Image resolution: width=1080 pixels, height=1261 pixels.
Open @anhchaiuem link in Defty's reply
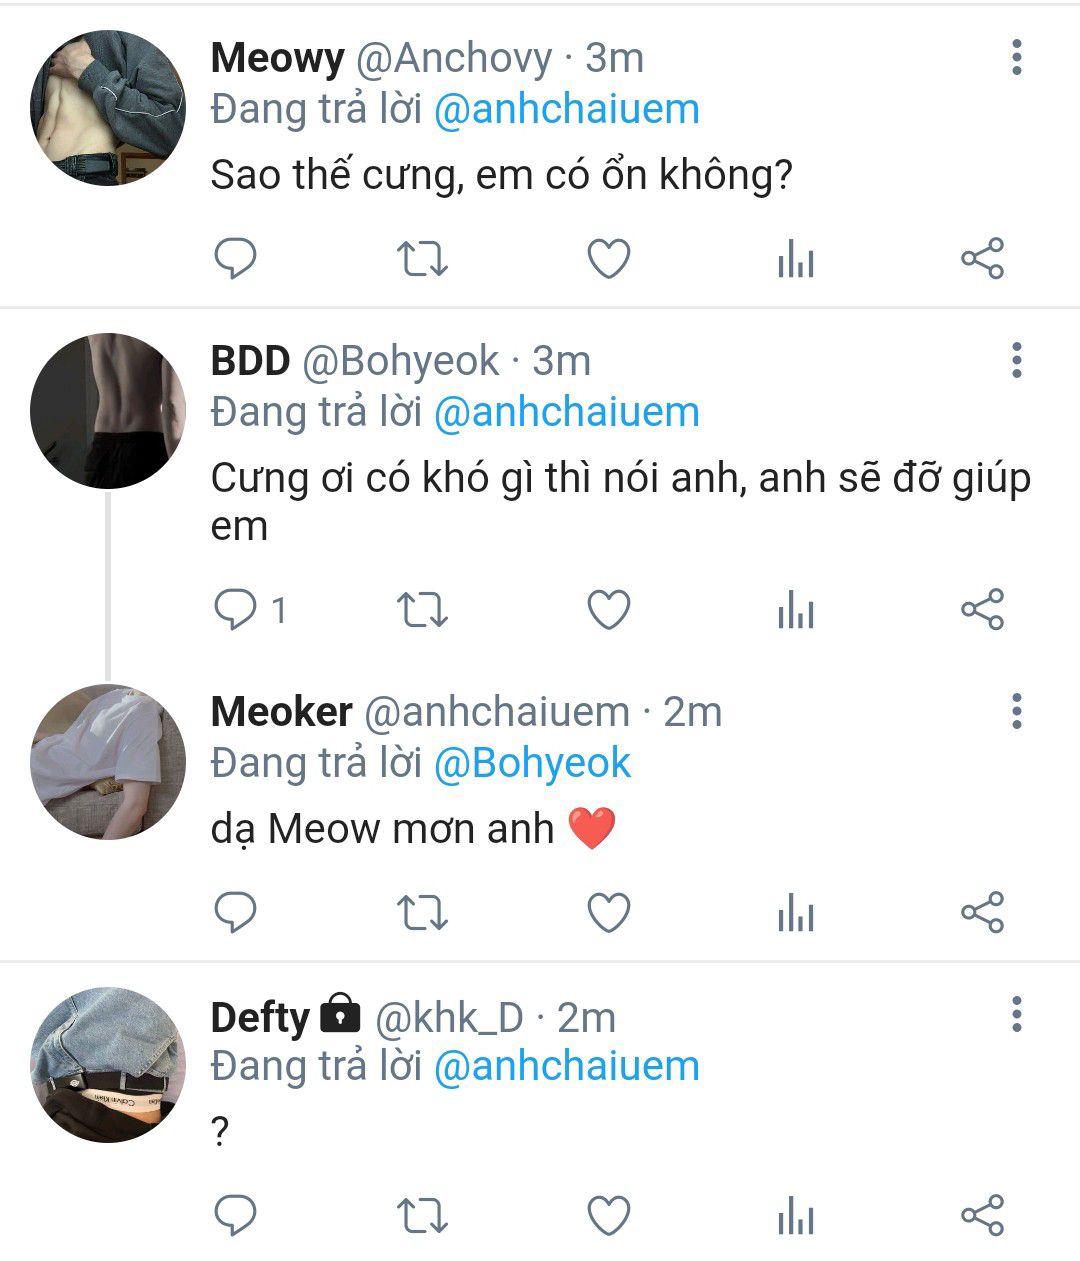tap(567, 1066)
